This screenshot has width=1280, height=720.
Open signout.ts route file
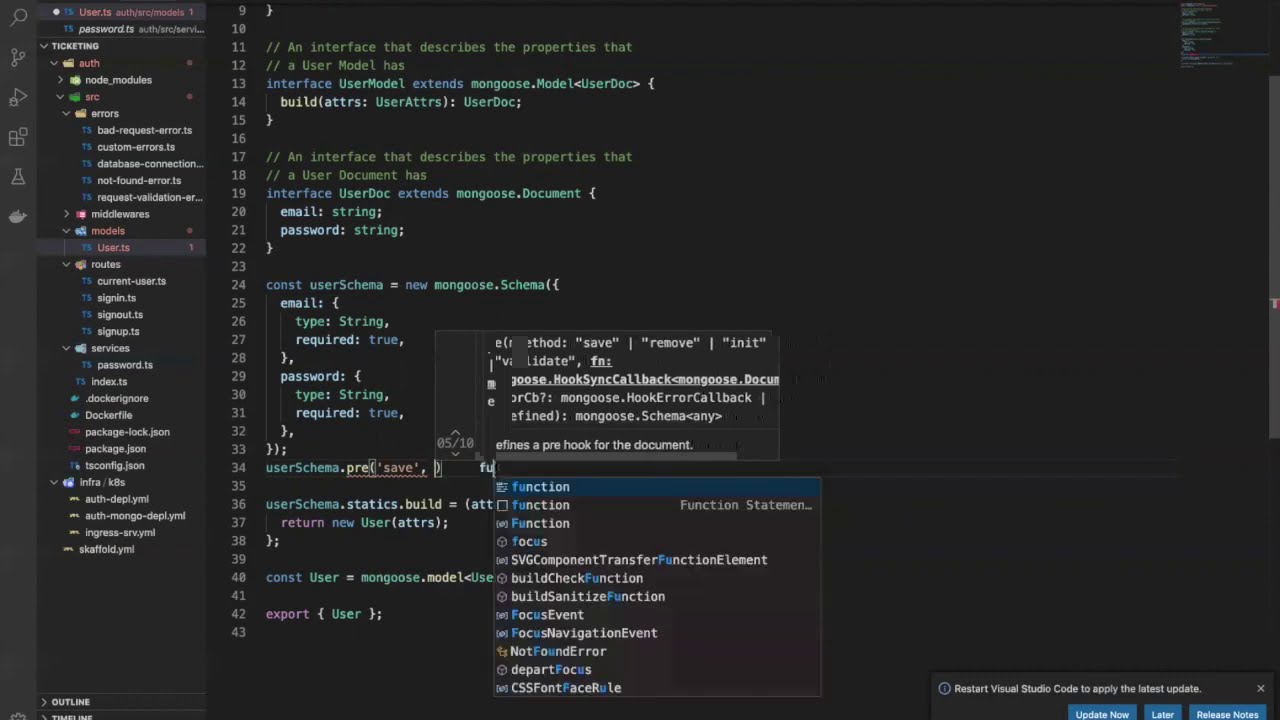point(122,314)
